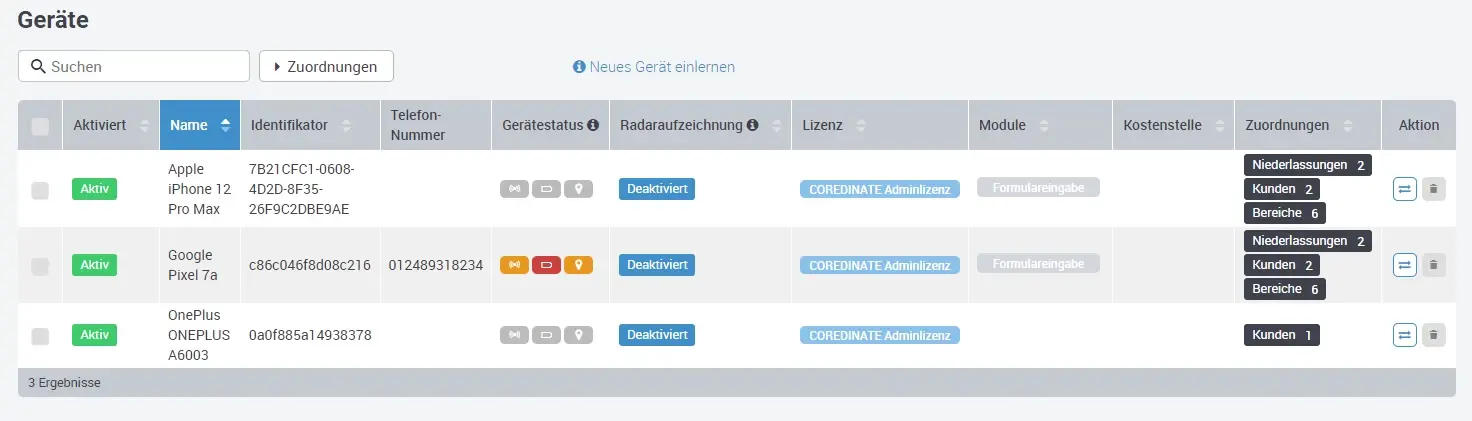
Task: Delete the OnePlus ONEPLUS A6003 device
Action: [1434, 335]
